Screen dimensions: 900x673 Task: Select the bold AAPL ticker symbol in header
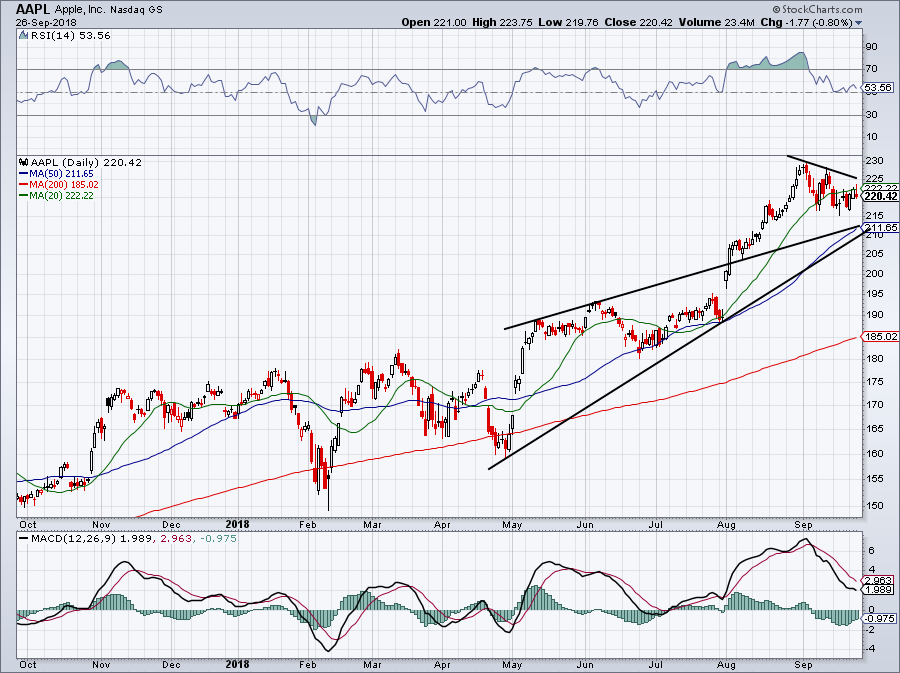tap(33, 9)
